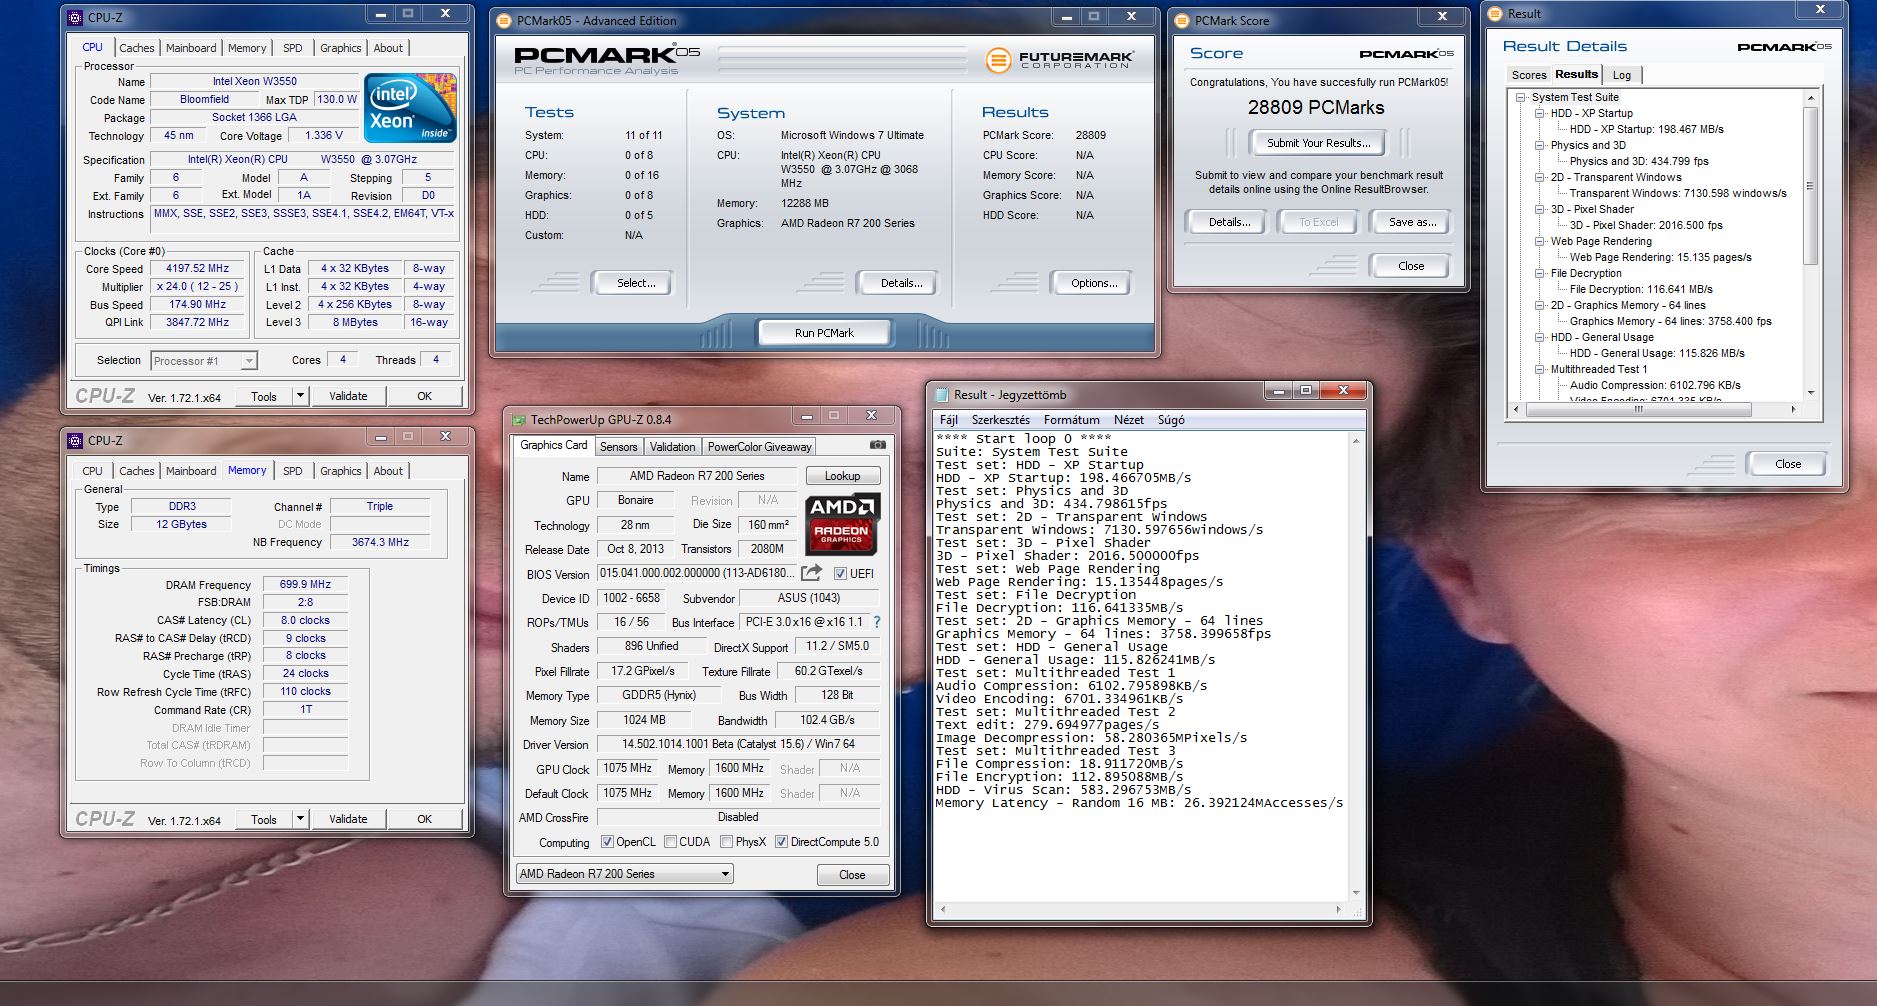
Task: Open the Log tab in Result Details
Action: (x=1622, y=75)
